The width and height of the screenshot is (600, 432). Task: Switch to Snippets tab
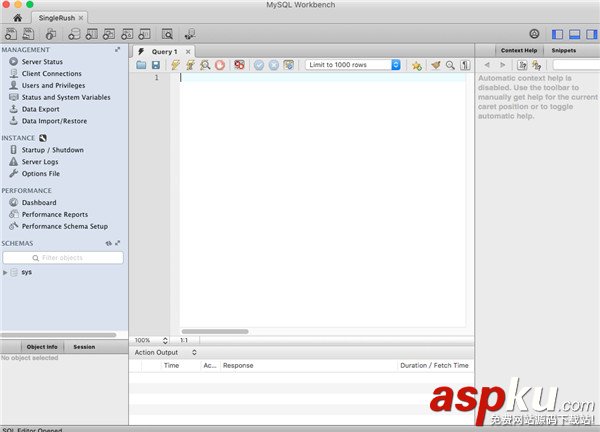564,51
